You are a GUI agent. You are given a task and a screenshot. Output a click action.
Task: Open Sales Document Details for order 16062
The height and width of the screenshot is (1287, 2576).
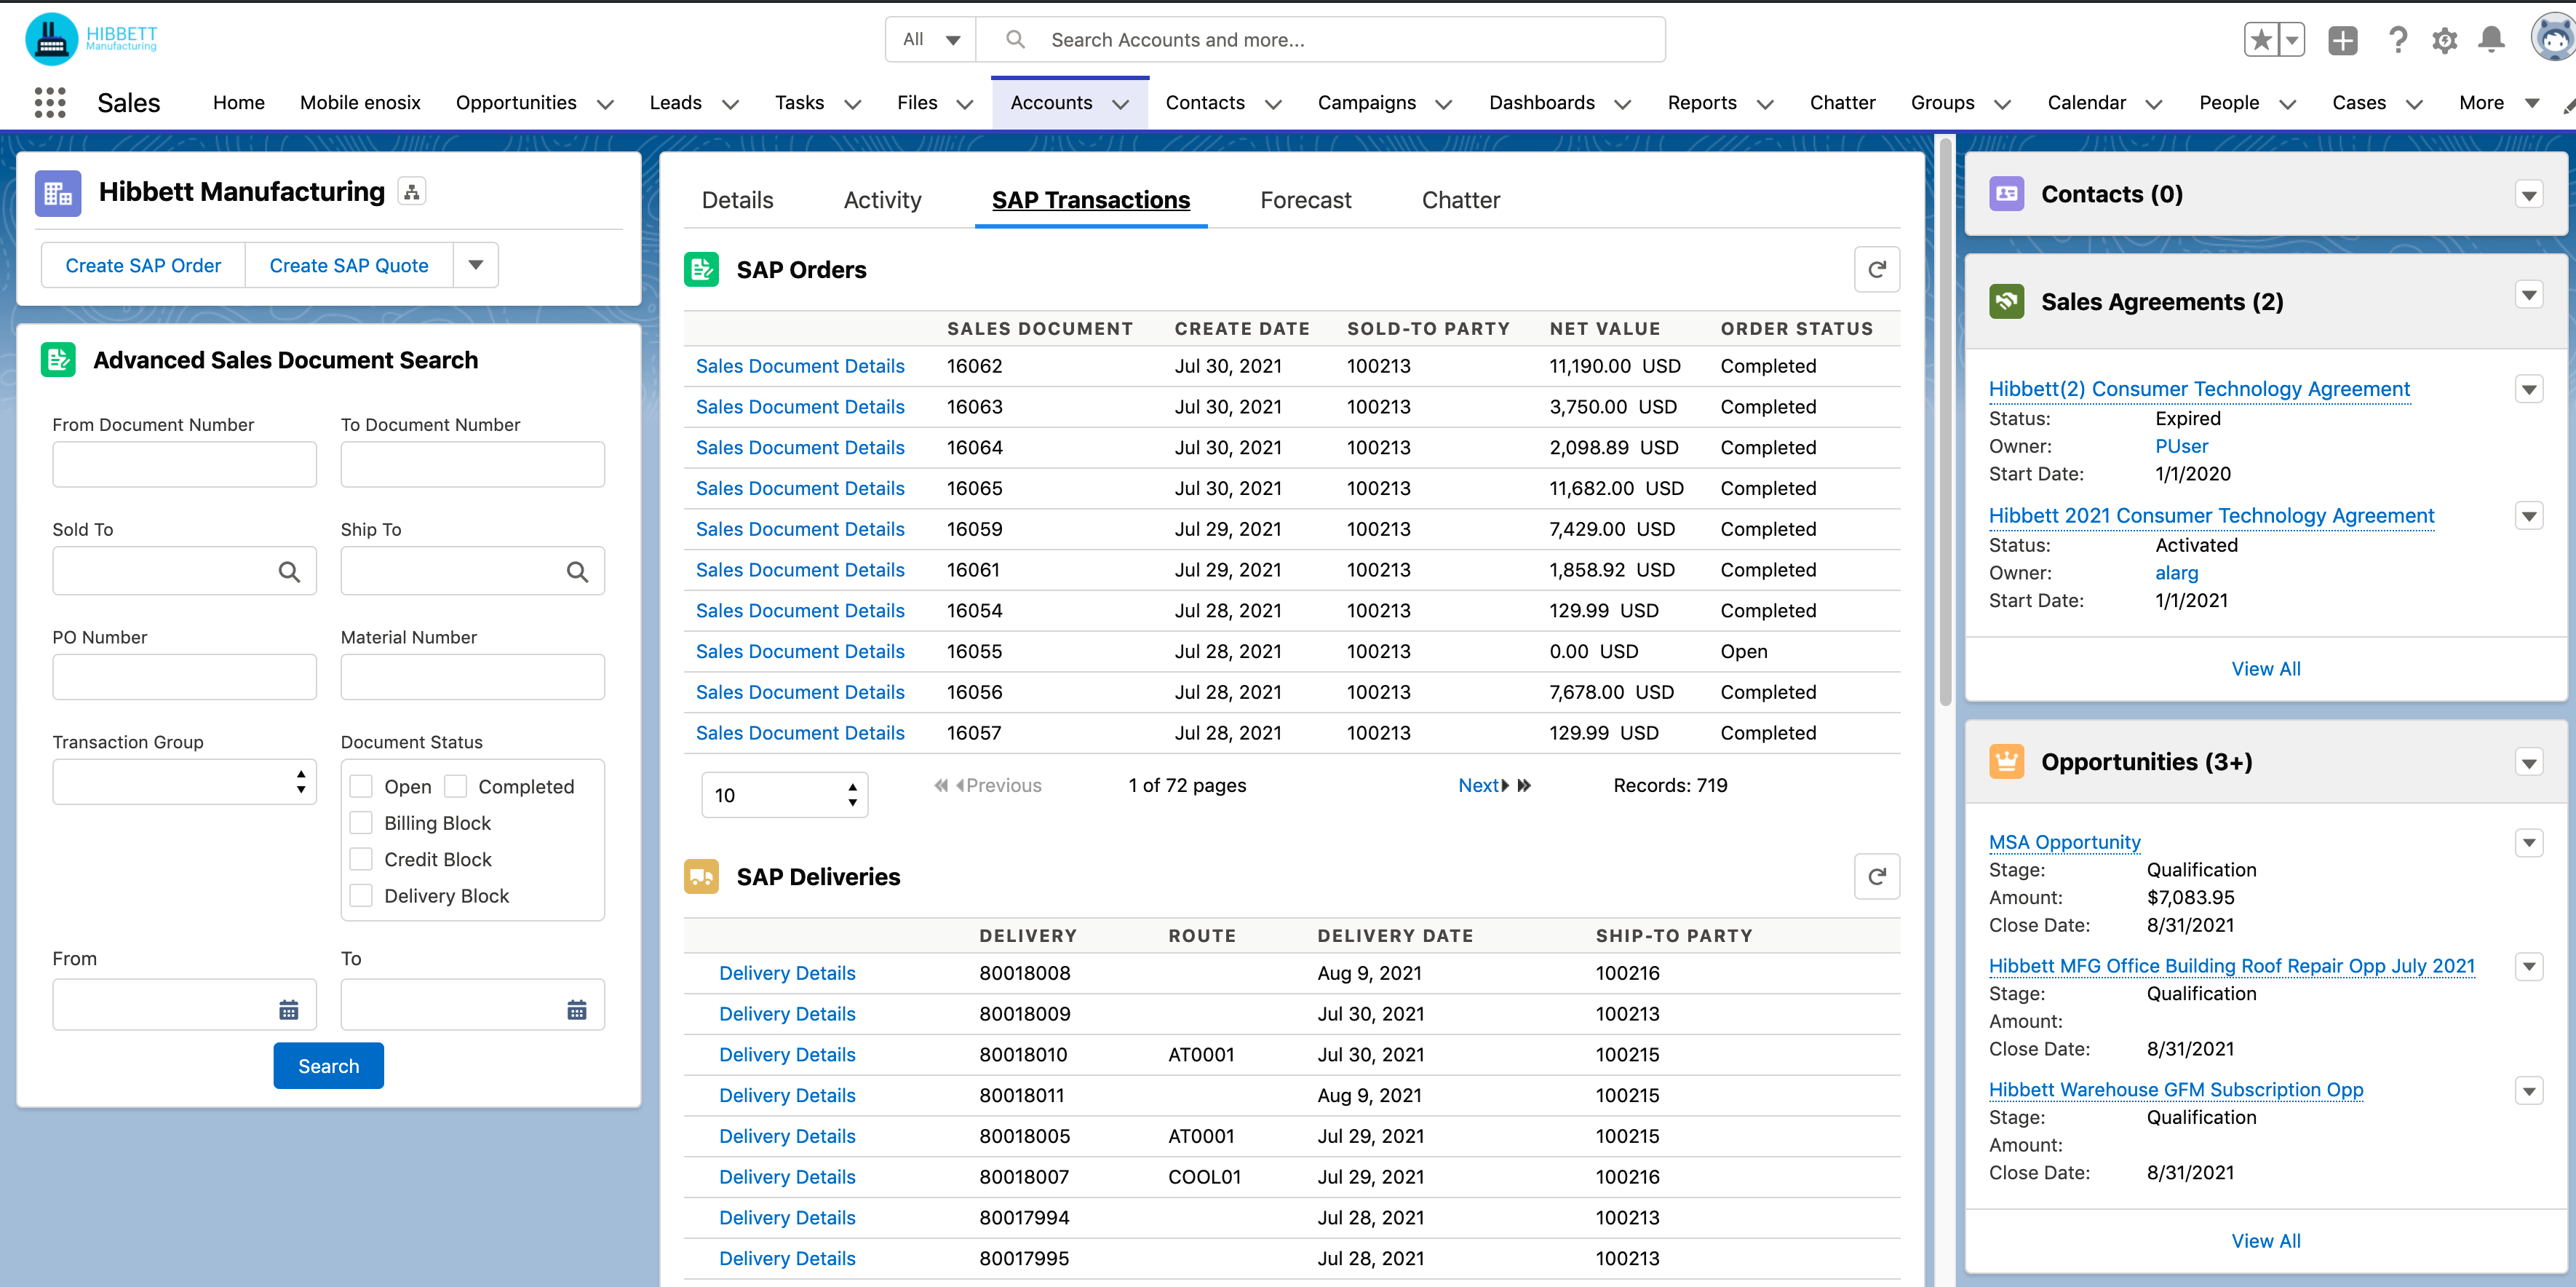coord(800,366)
